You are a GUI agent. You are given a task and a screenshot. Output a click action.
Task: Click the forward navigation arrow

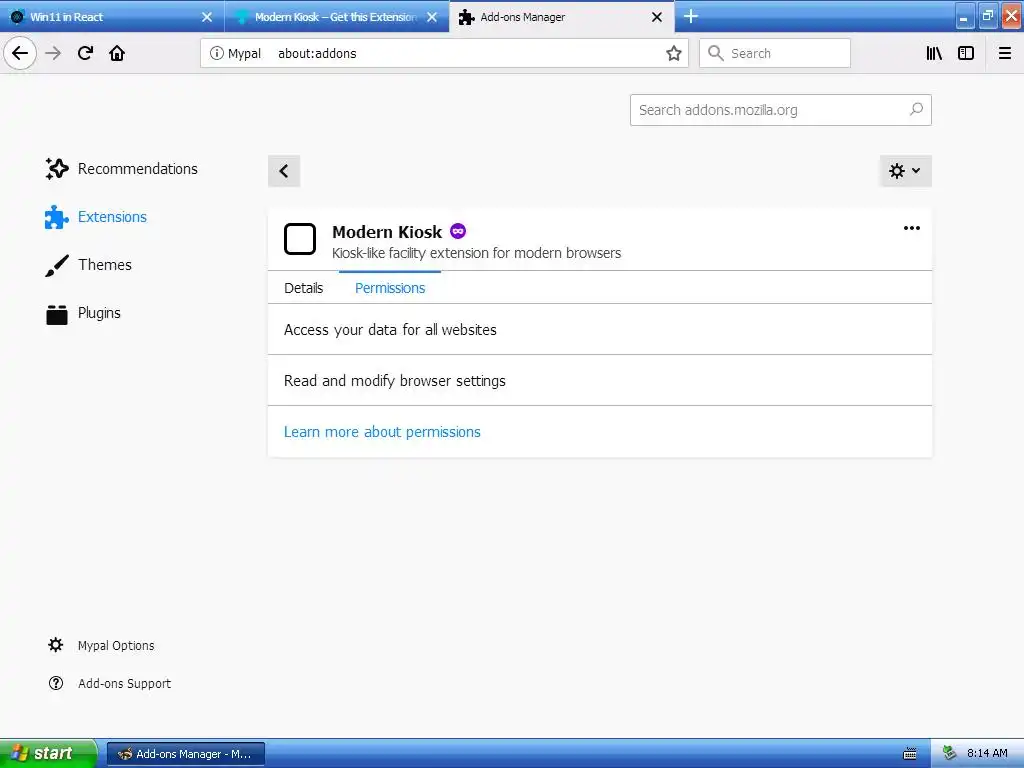click(53, 53)
